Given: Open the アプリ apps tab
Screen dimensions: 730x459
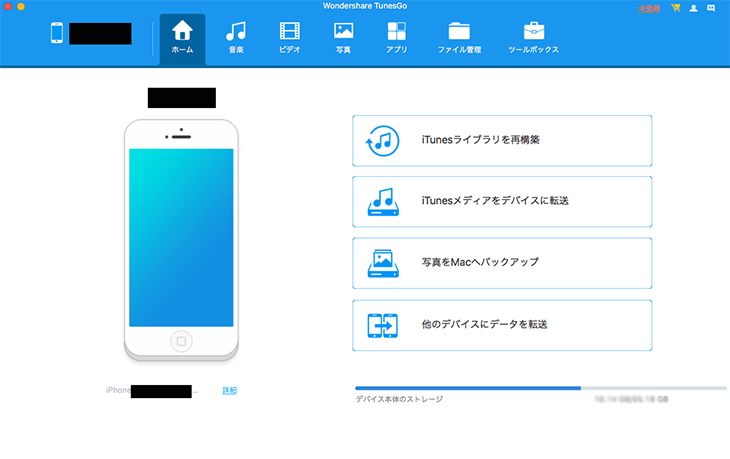Looking at the screenshot, I should pos(397,38).
